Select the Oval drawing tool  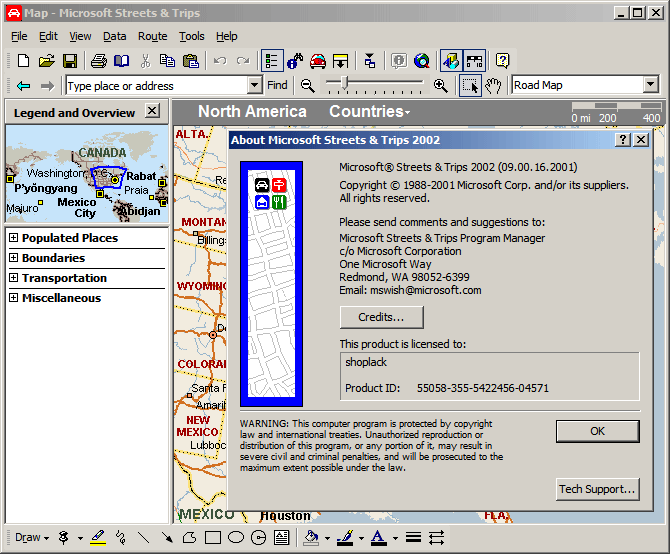coord(235,537)
